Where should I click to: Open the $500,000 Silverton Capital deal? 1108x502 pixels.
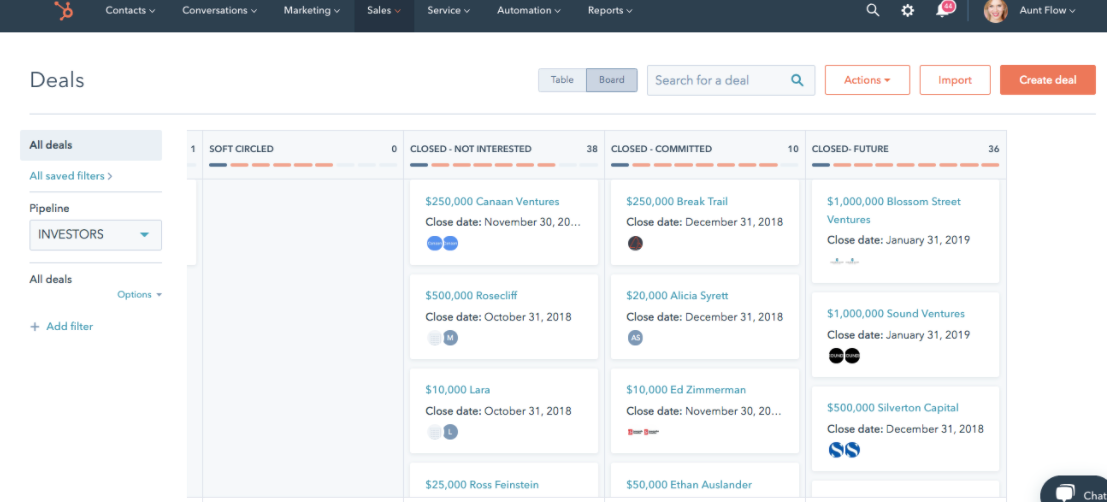pos(892,407)
